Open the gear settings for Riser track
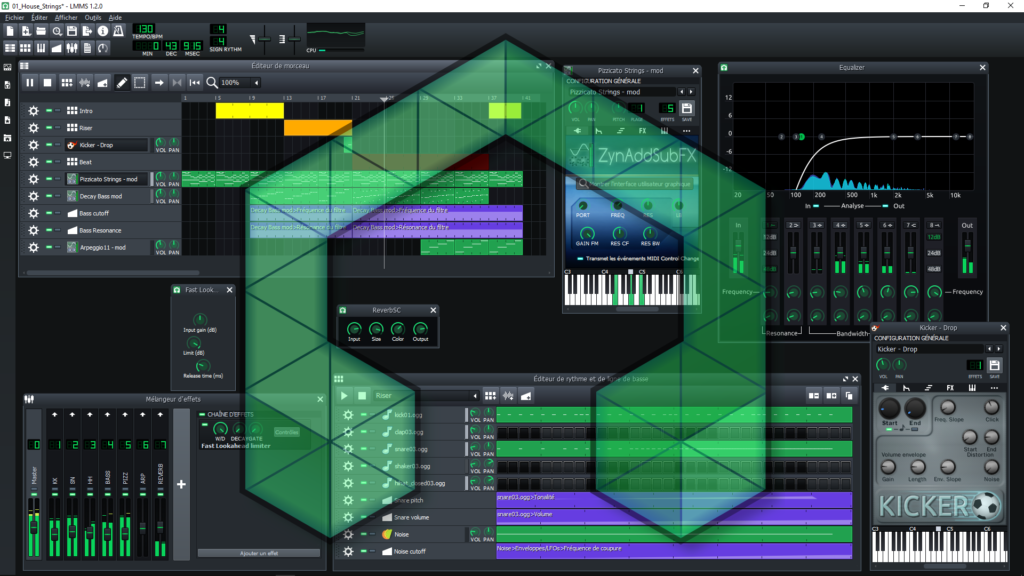 pos(33,128)
